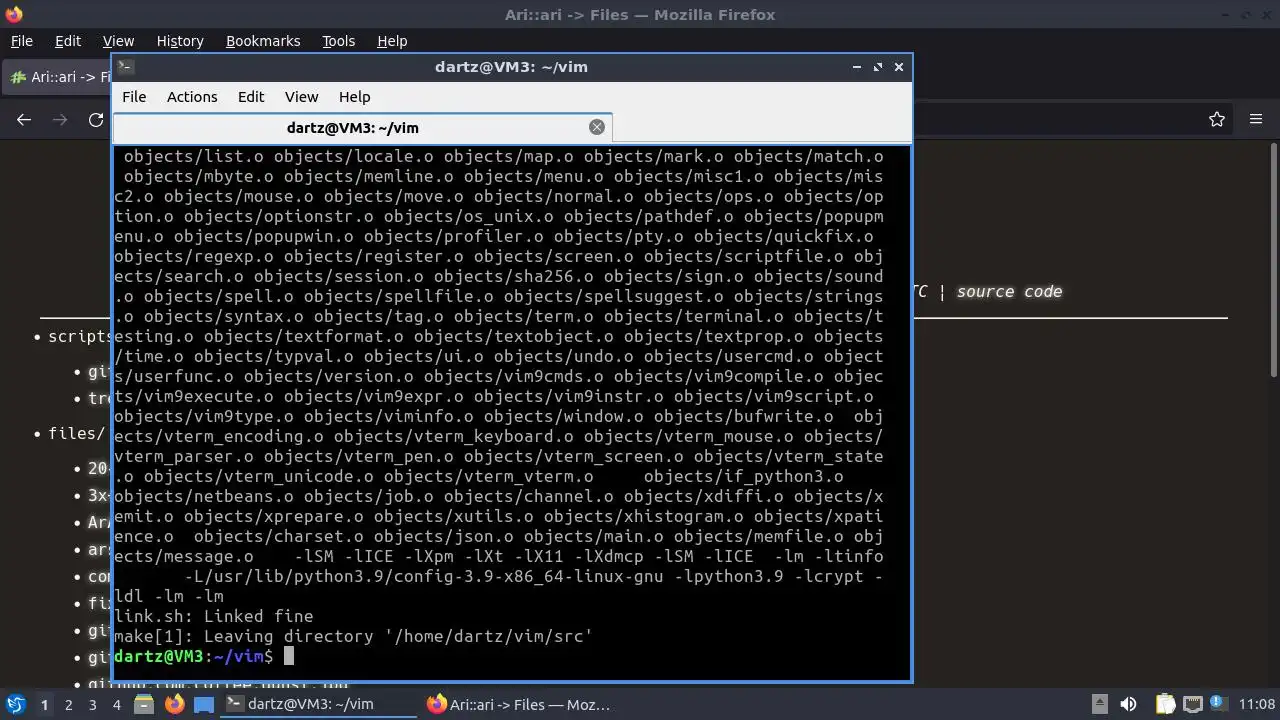Click the Firefox logo in the title bar

pos(14,14)
